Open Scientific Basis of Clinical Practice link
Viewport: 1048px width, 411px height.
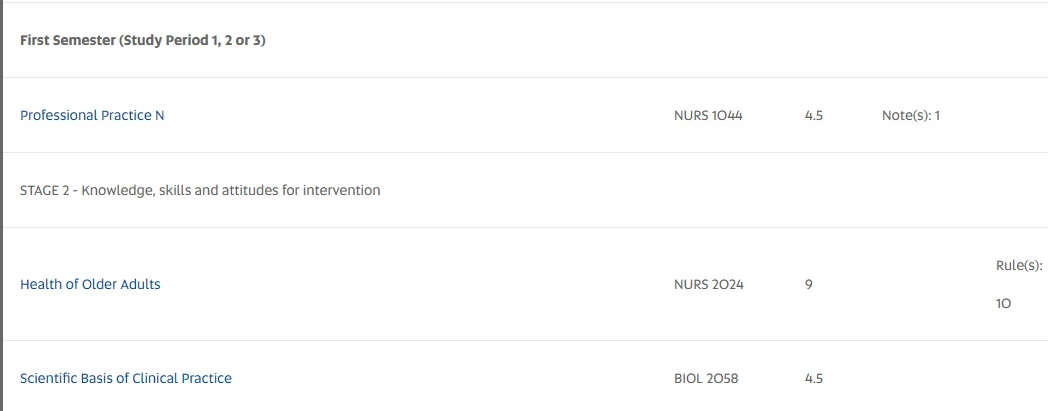tap(126, 378)
